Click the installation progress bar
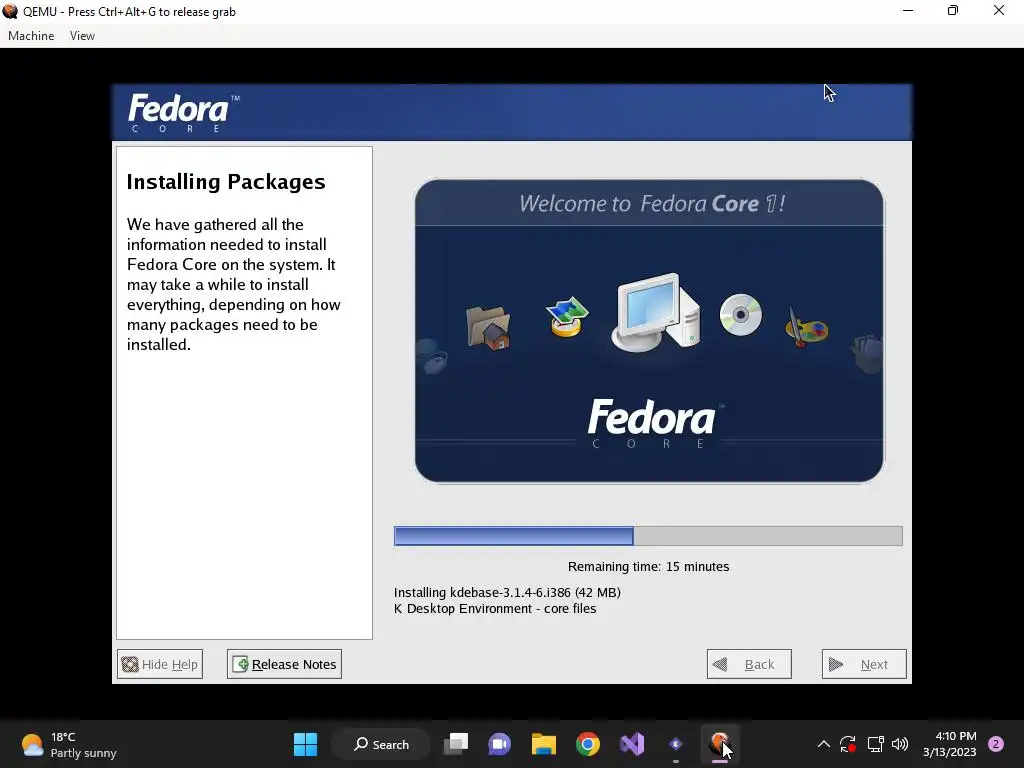1024x768 pixels. click(x=648, y=536)
